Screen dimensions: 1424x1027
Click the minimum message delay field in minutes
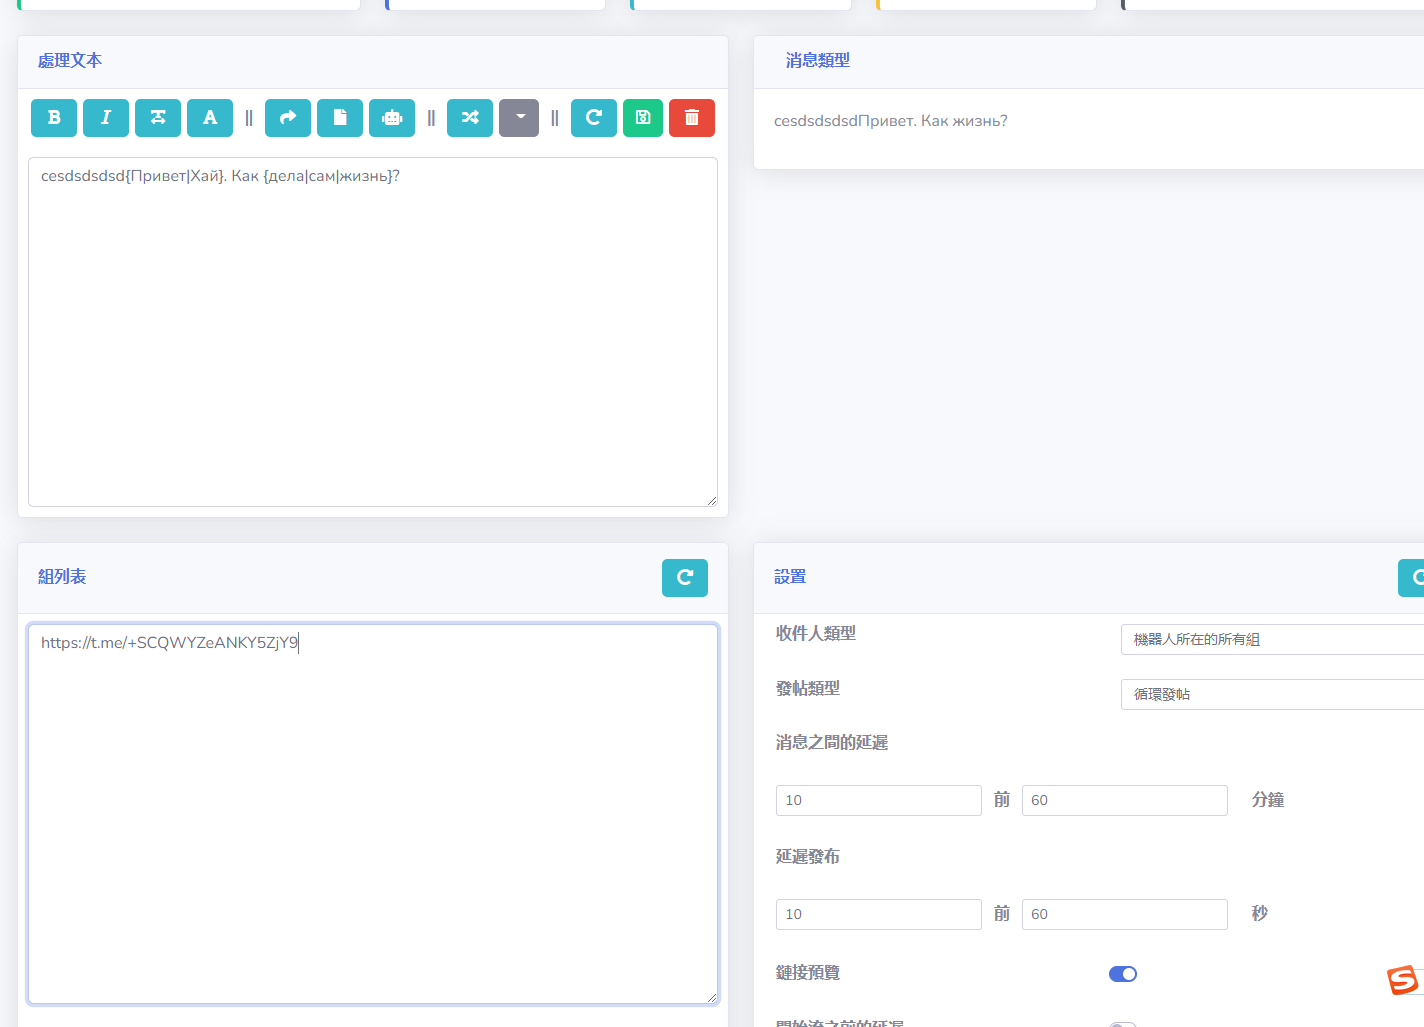pos(878,800)
